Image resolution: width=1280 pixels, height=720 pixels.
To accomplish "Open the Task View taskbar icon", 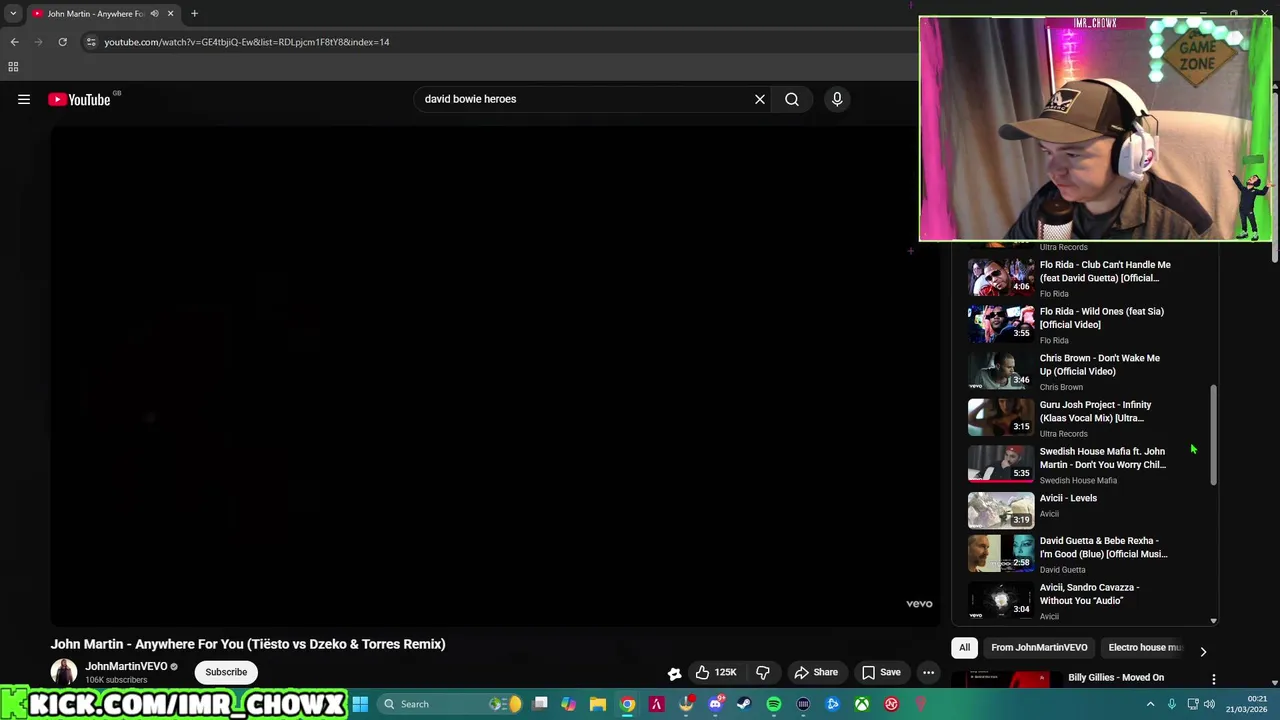I will pos(540,704).
